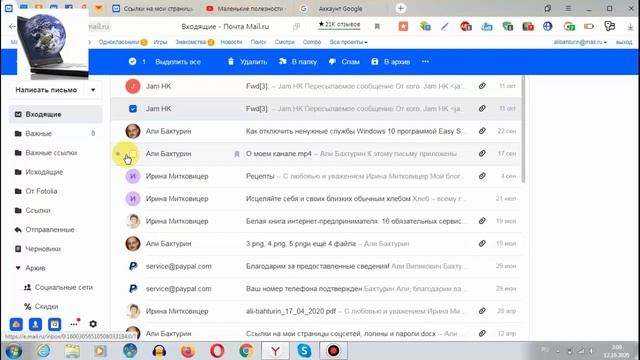Open the calendar app icon in sidebar bottom
This screenshot has width=640, height=360.
tap(54, 324)
